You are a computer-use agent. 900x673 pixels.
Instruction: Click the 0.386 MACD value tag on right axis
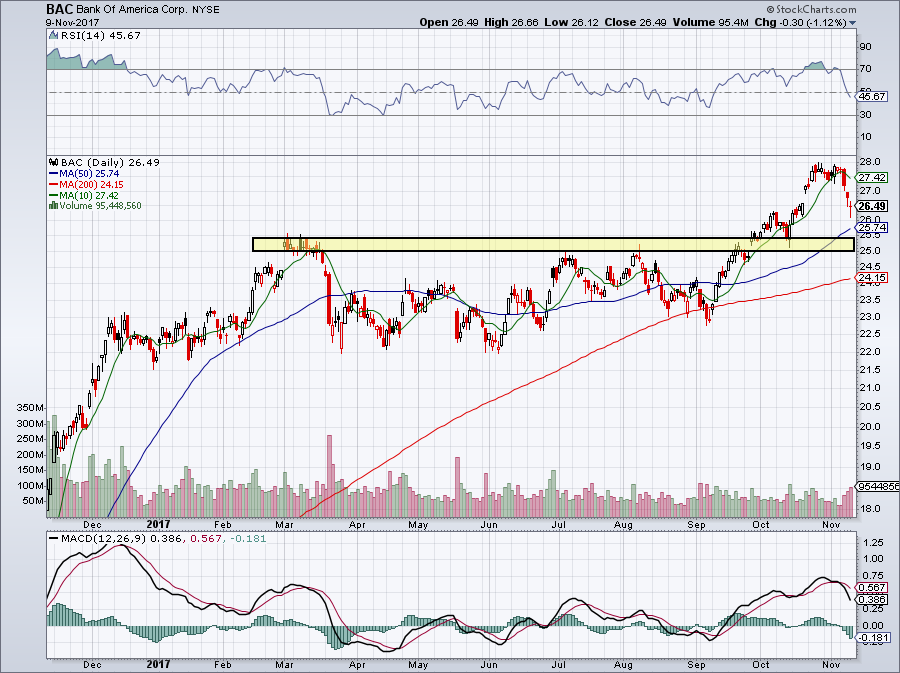(x=872, y=599)
